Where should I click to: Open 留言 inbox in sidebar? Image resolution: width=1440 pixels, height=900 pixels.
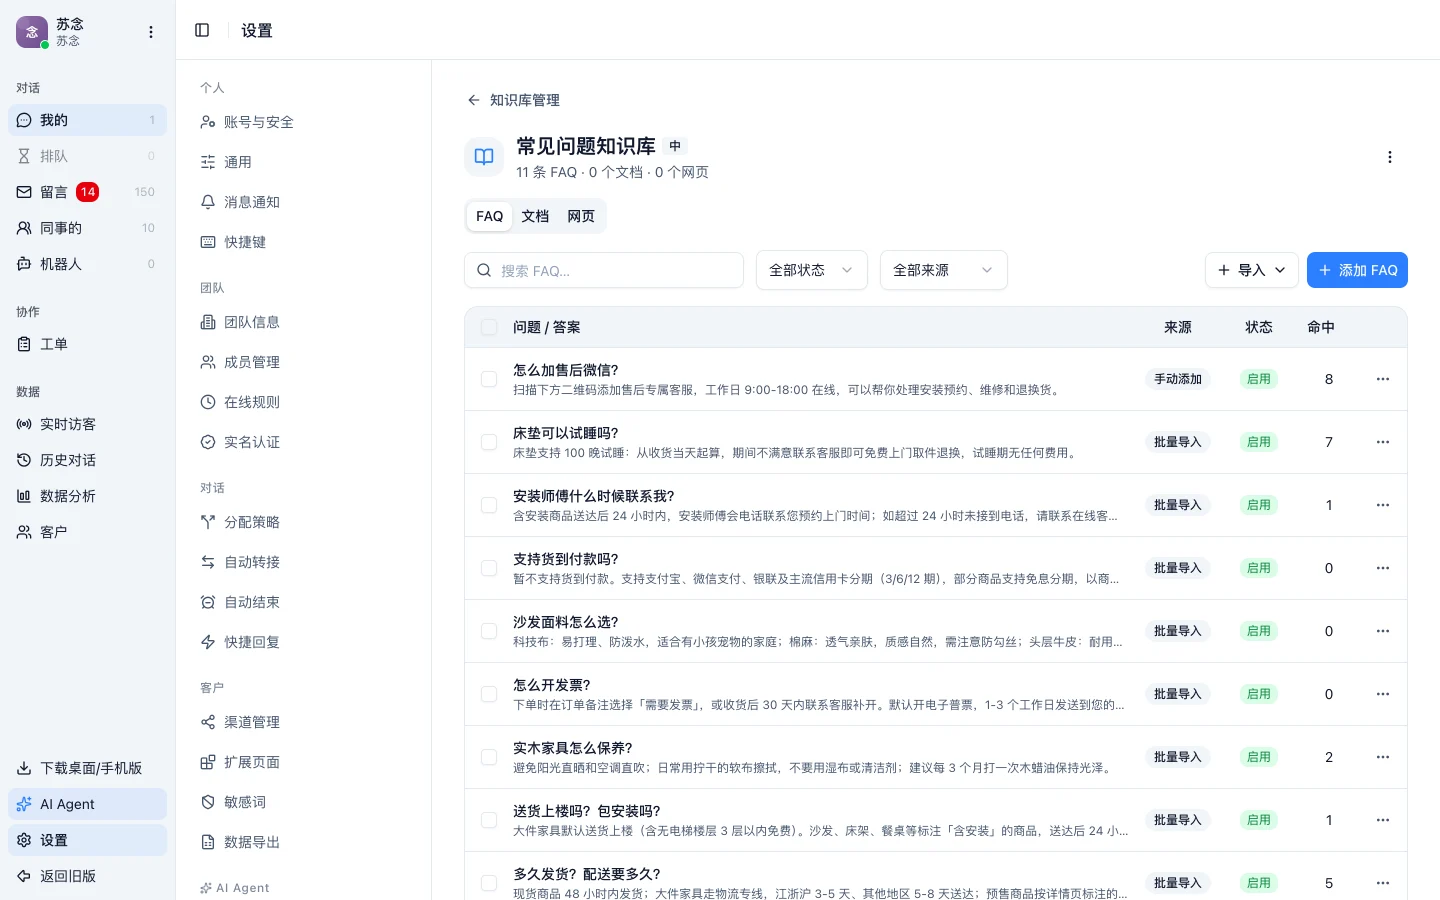(x=88, y=192)
